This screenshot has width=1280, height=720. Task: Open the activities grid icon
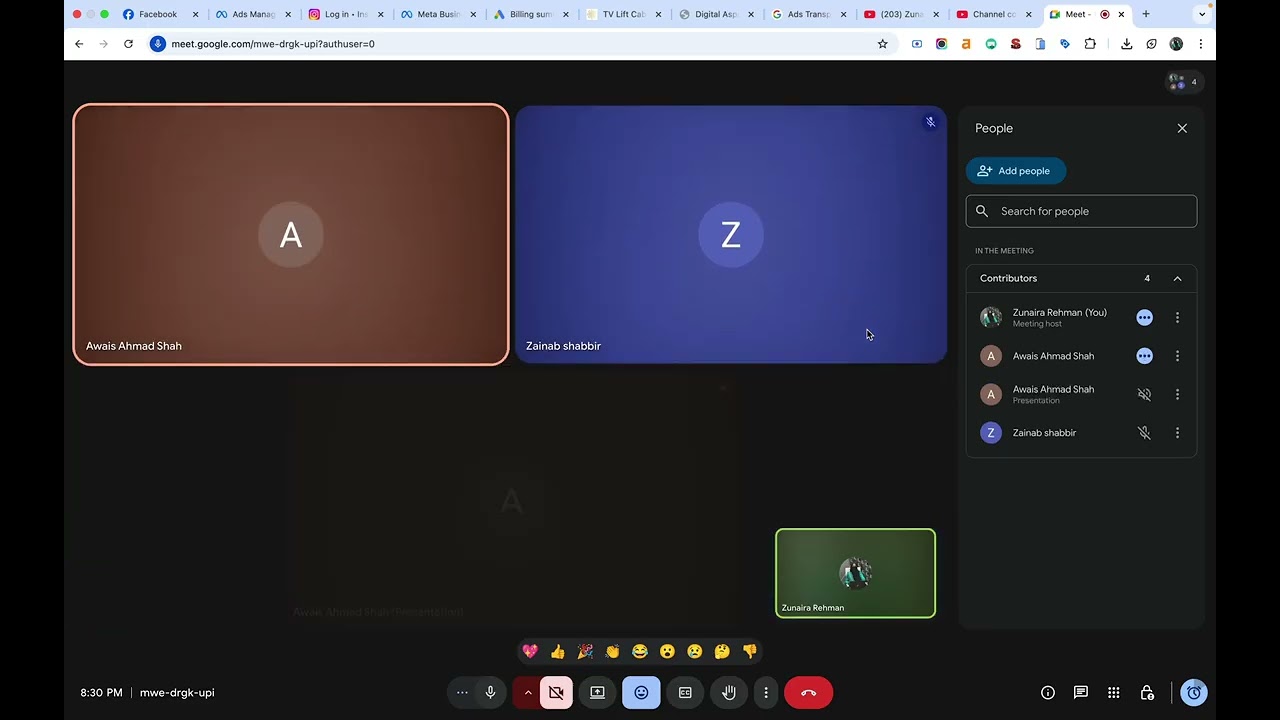click(1114, 692)
